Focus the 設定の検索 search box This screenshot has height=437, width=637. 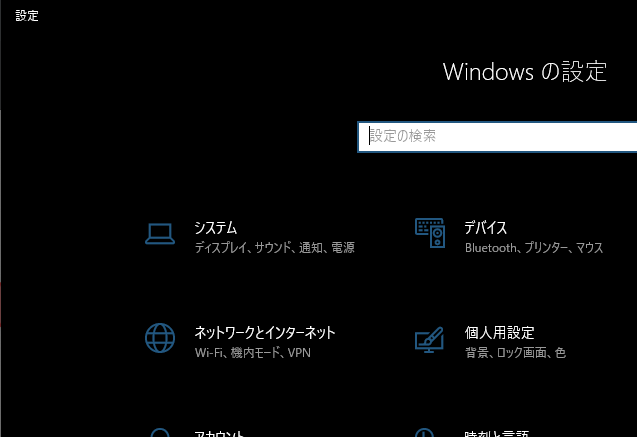click(497, 137)
